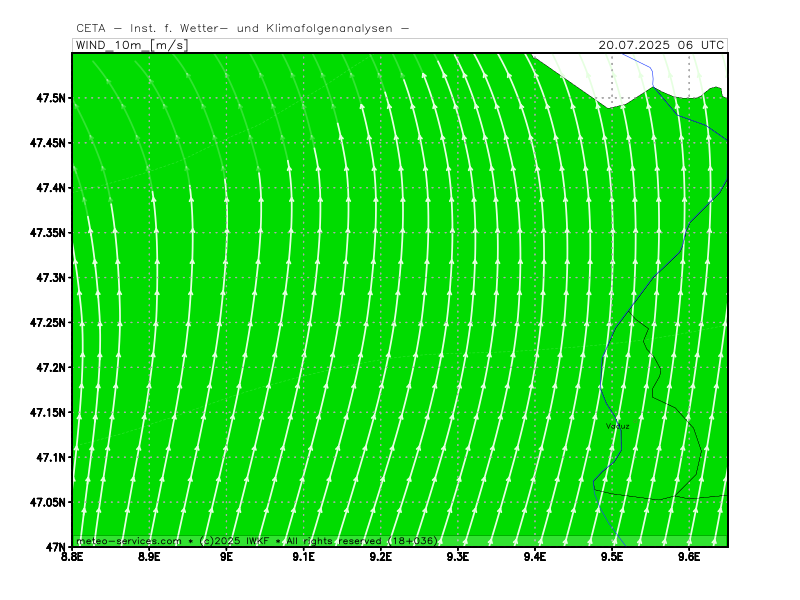800x600 pixels.
Task: Click the 47N latitude label
Action: coord(56,547)
